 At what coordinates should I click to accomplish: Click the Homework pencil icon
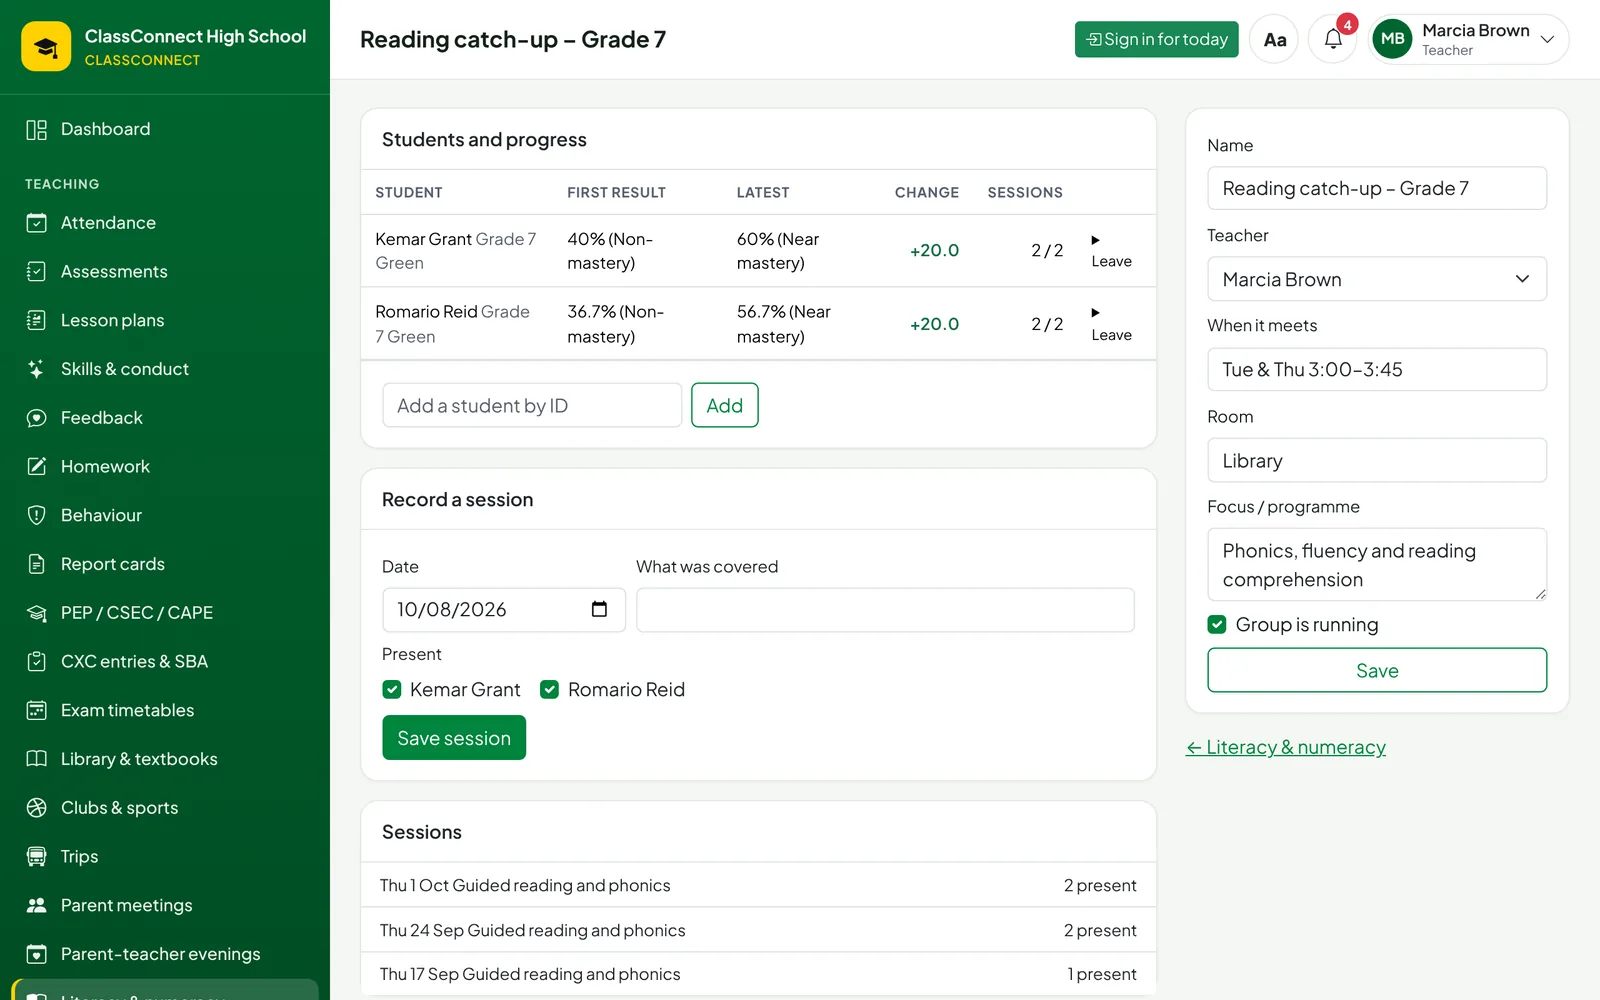point(37,467)
